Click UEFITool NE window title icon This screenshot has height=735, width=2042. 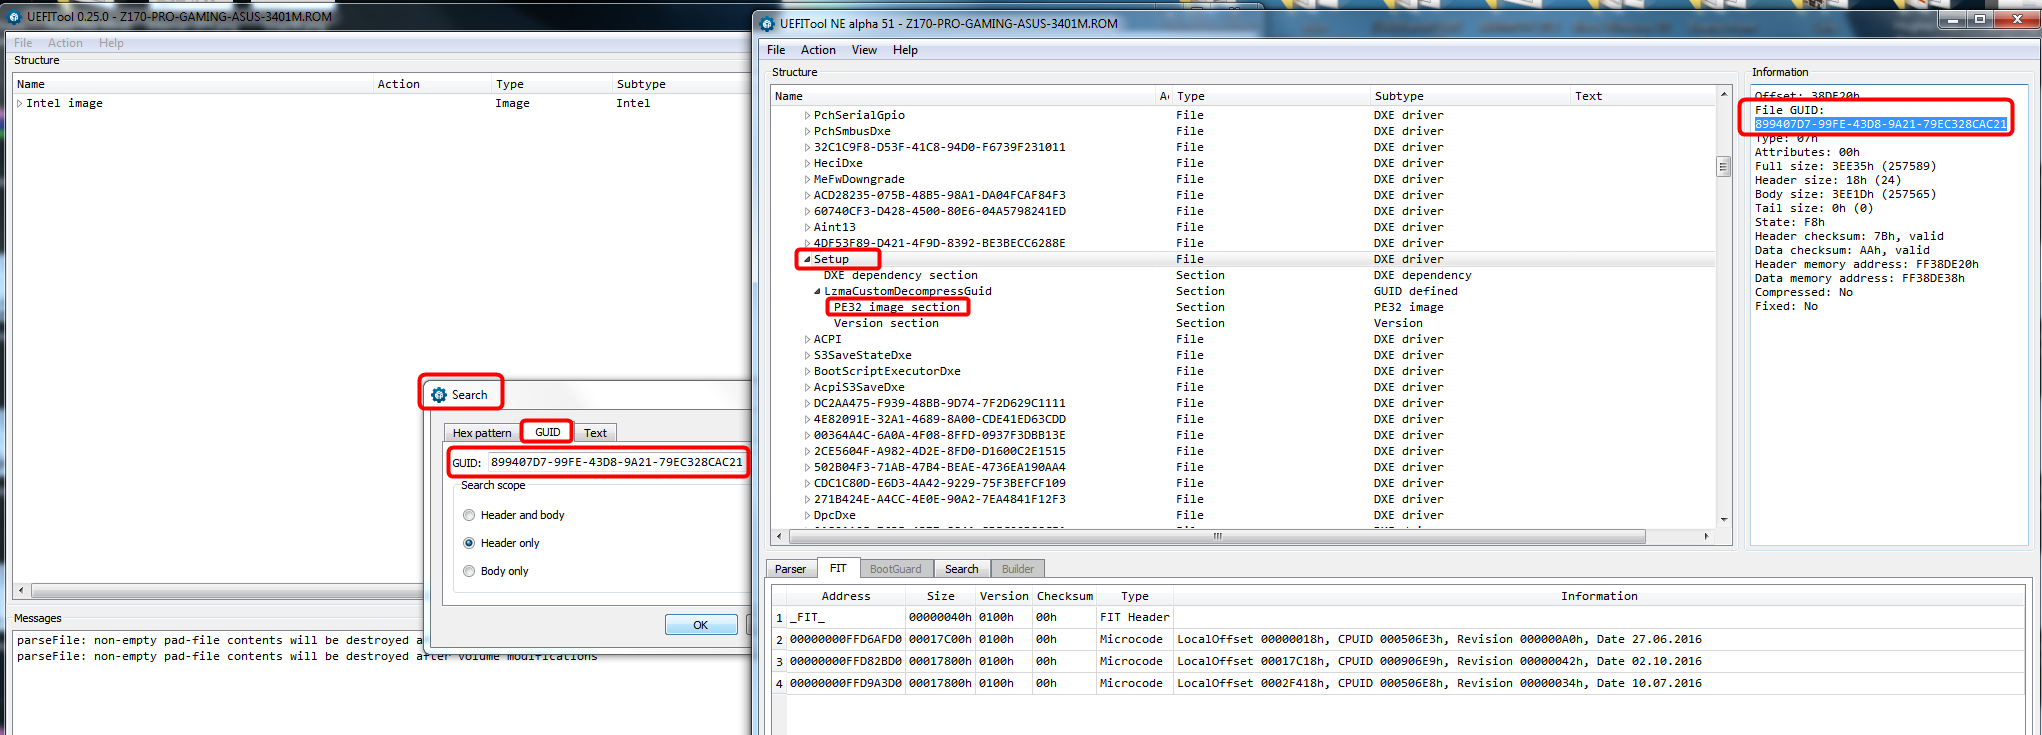767,24
